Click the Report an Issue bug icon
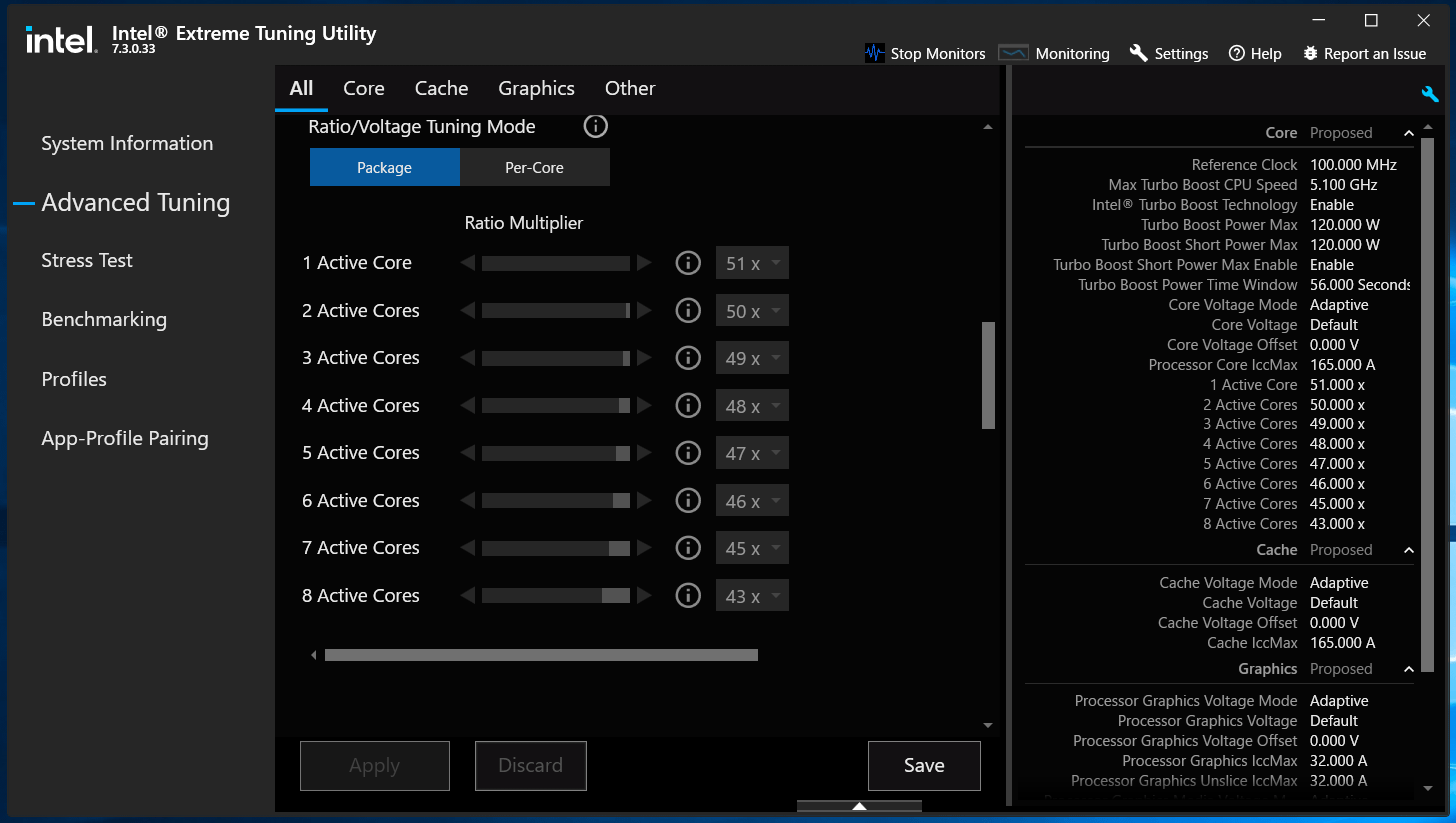The height and width of the screenshot is (823, 1456). point(1311,53)
